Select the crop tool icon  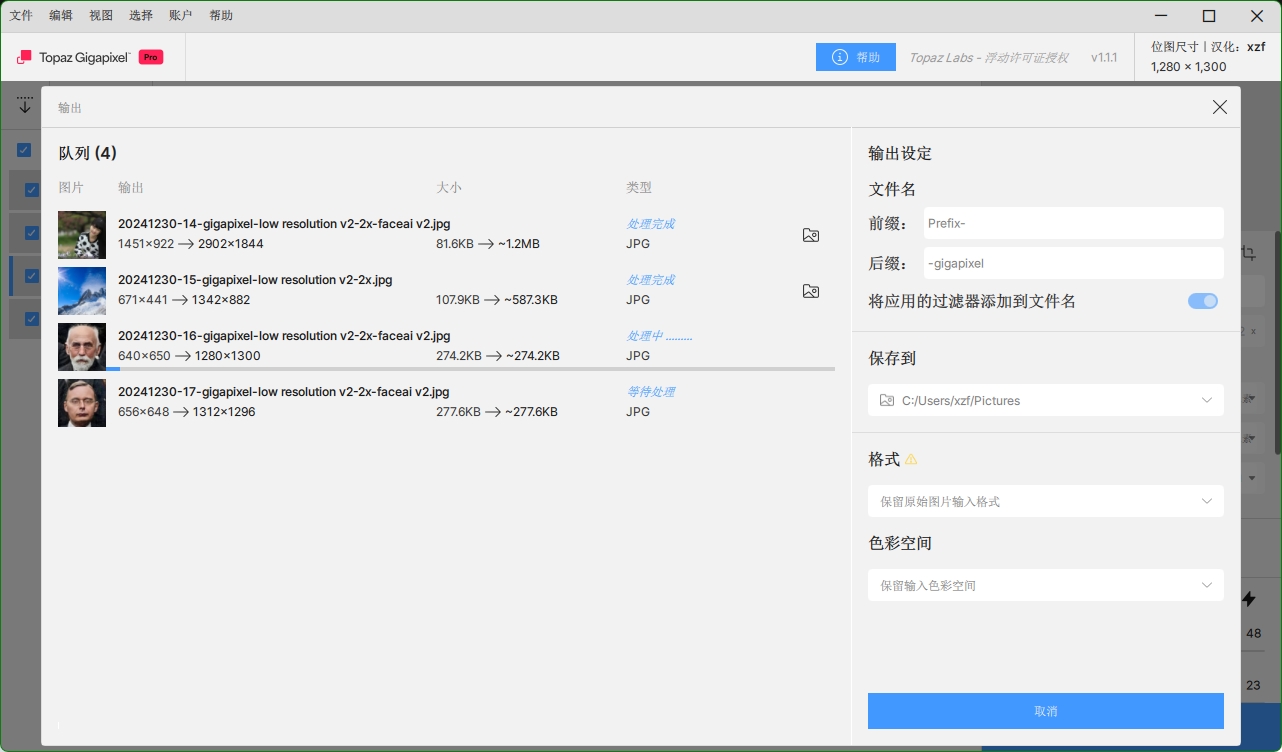(1248, 254)
